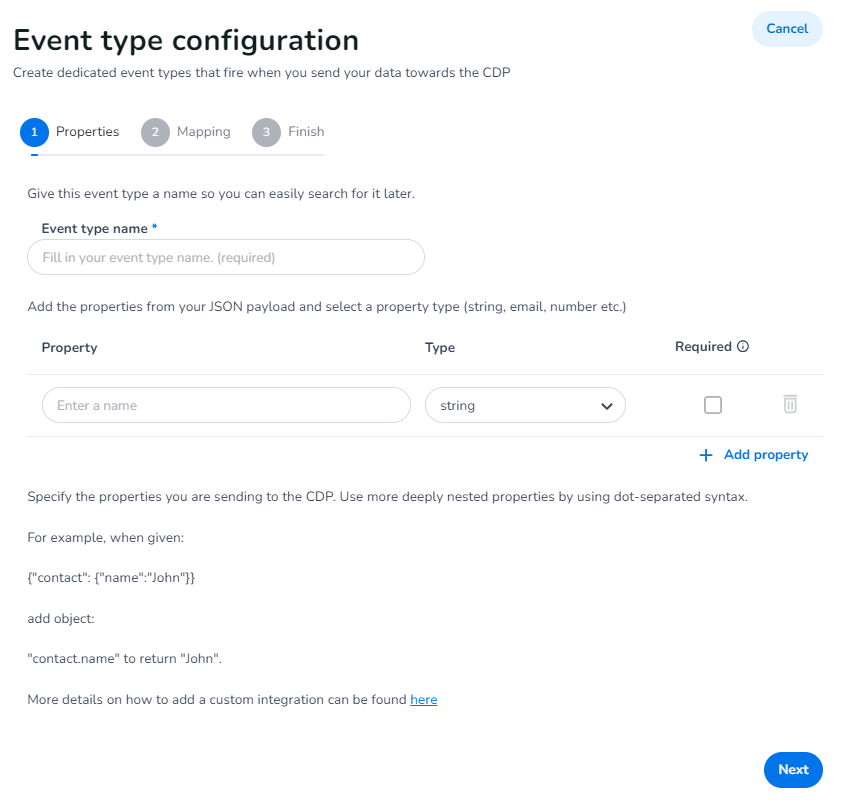
Task: Click the Add property text link
Action: (766, 455)
